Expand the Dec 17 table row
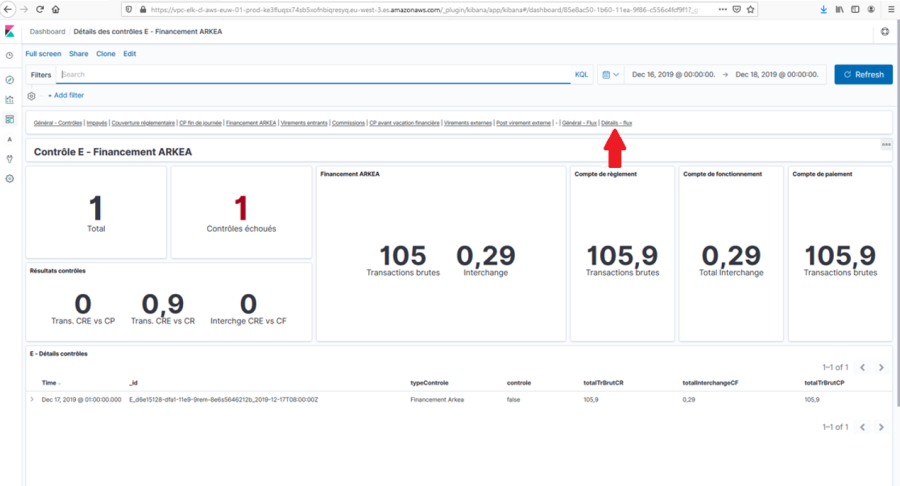This screenshot has width=900, height=486. pos(32,400)
